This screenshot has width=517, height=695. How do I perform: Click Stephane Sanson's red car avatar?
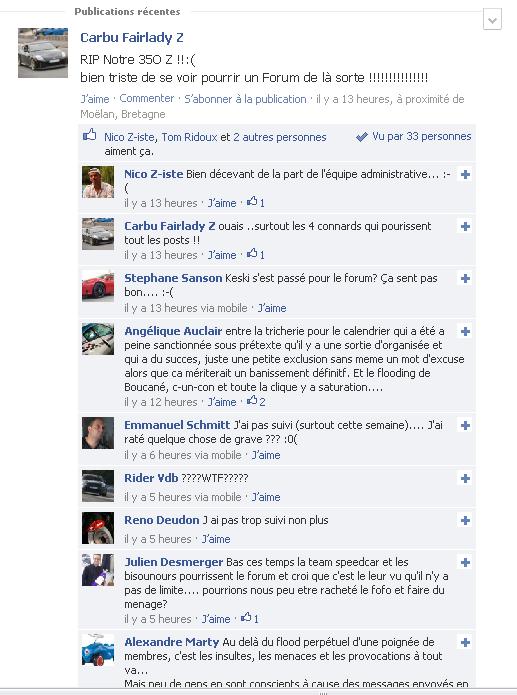tap(98, 286)
